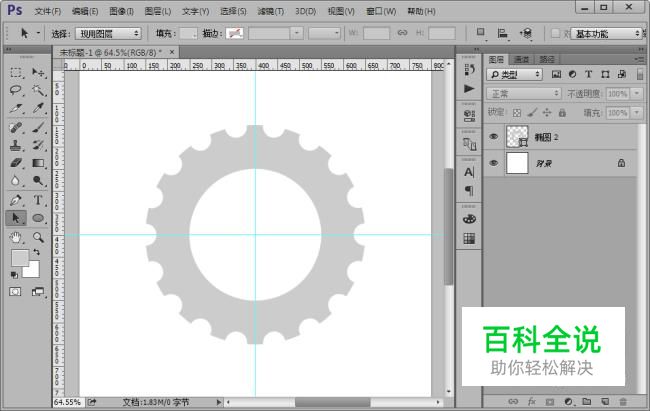
Task: Toggle lock image pixels
Action: [532, 112]
